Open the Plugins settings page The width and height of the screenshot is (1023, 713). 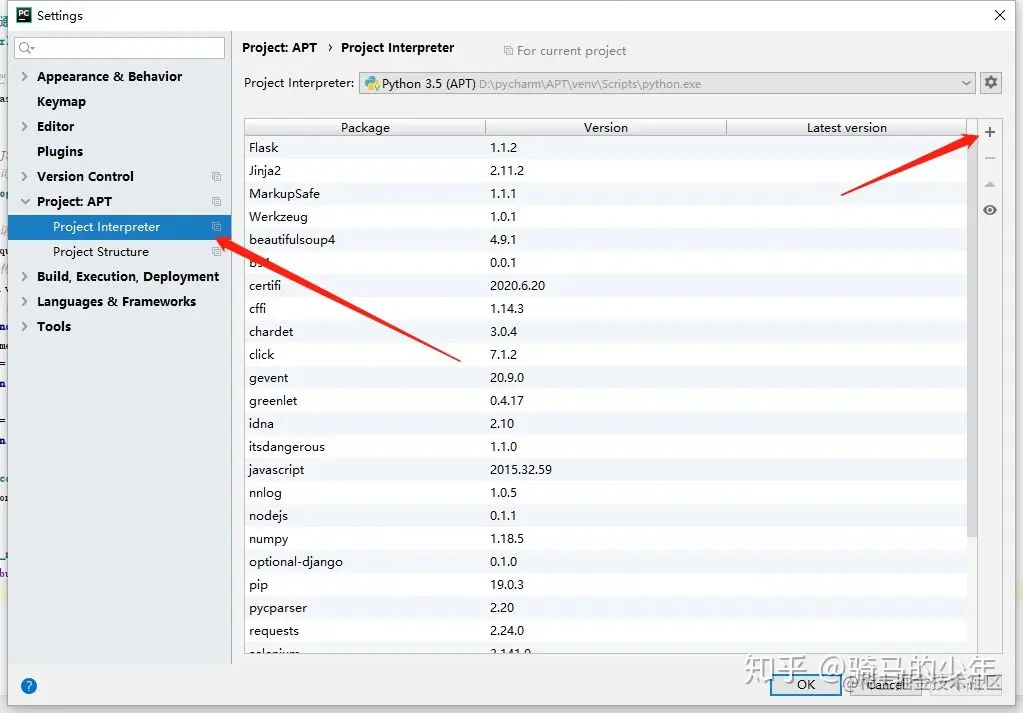tap(60, 151)
